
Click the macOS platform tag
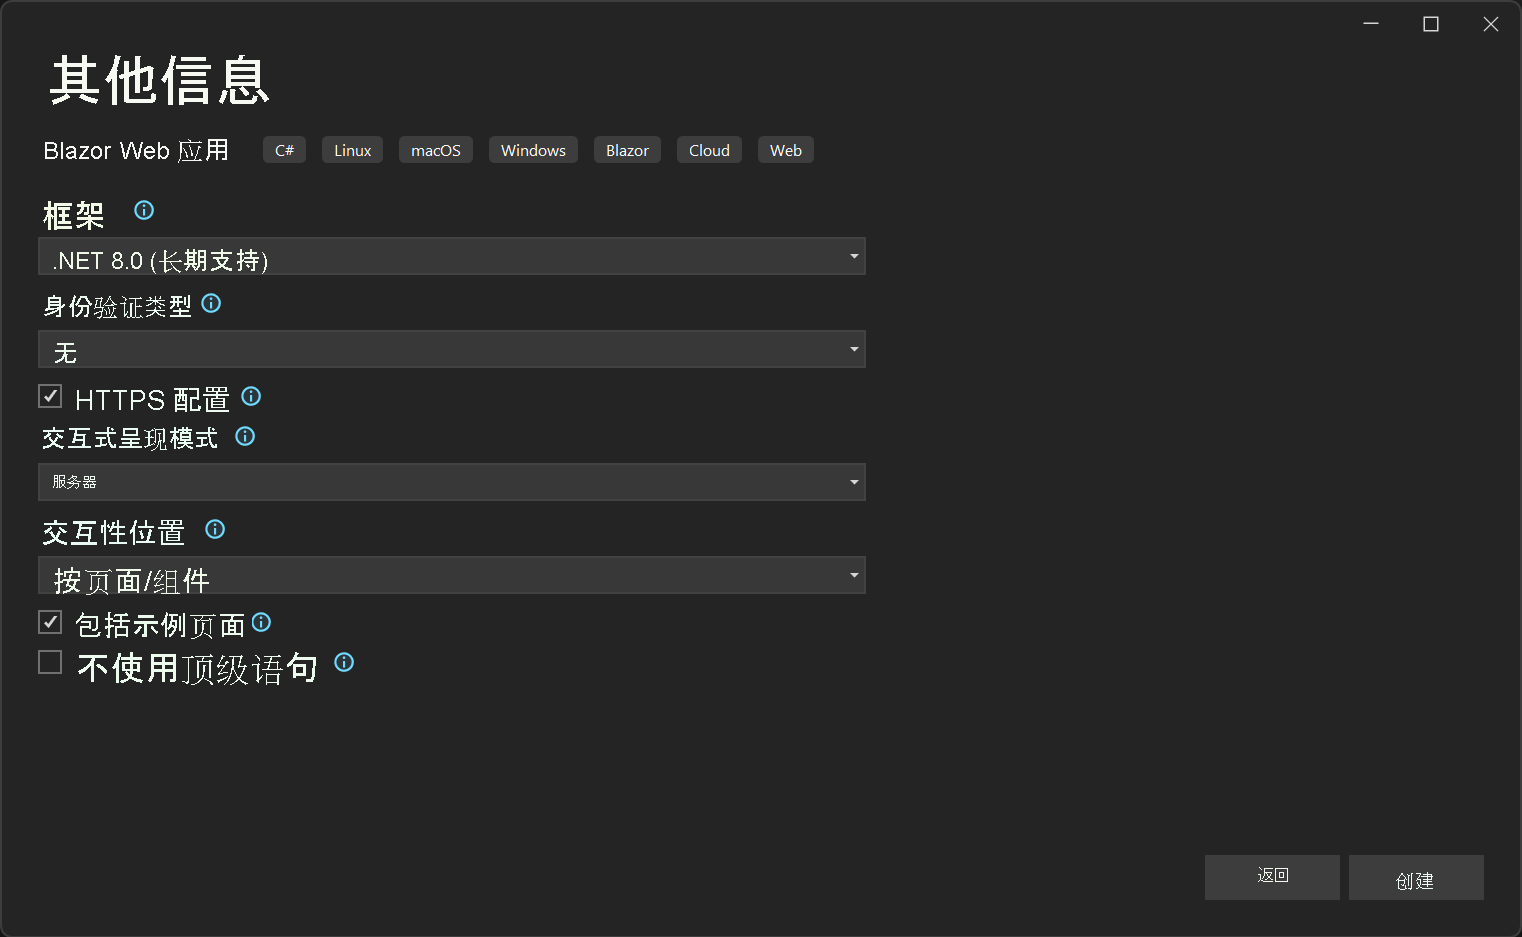point(435,149)
